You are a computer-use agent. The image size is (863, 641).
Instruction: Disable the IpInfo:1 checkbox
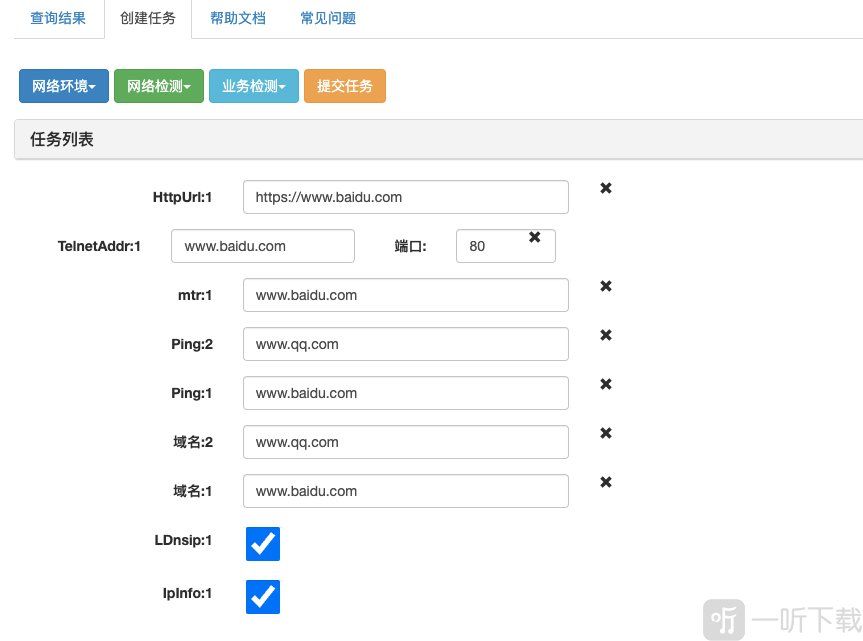point(262,596)
